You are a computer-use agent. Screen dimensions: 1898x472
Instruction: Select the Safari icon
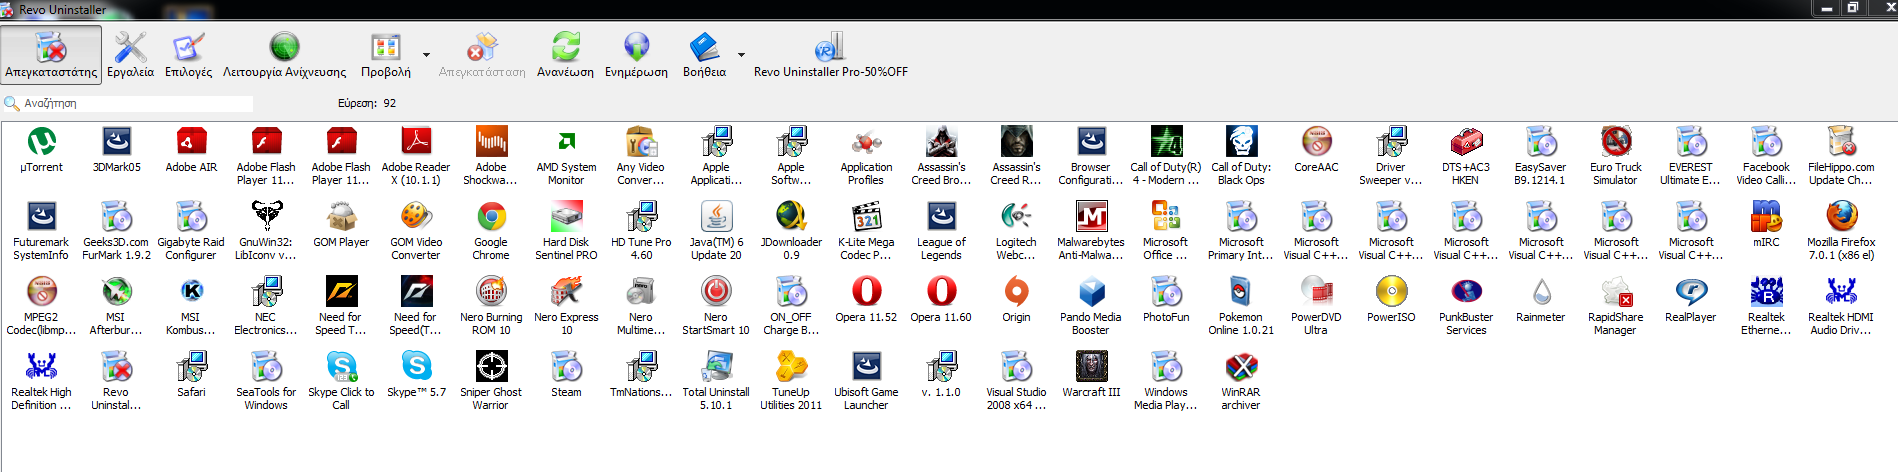pyautogui.click(x=191, y=367)
